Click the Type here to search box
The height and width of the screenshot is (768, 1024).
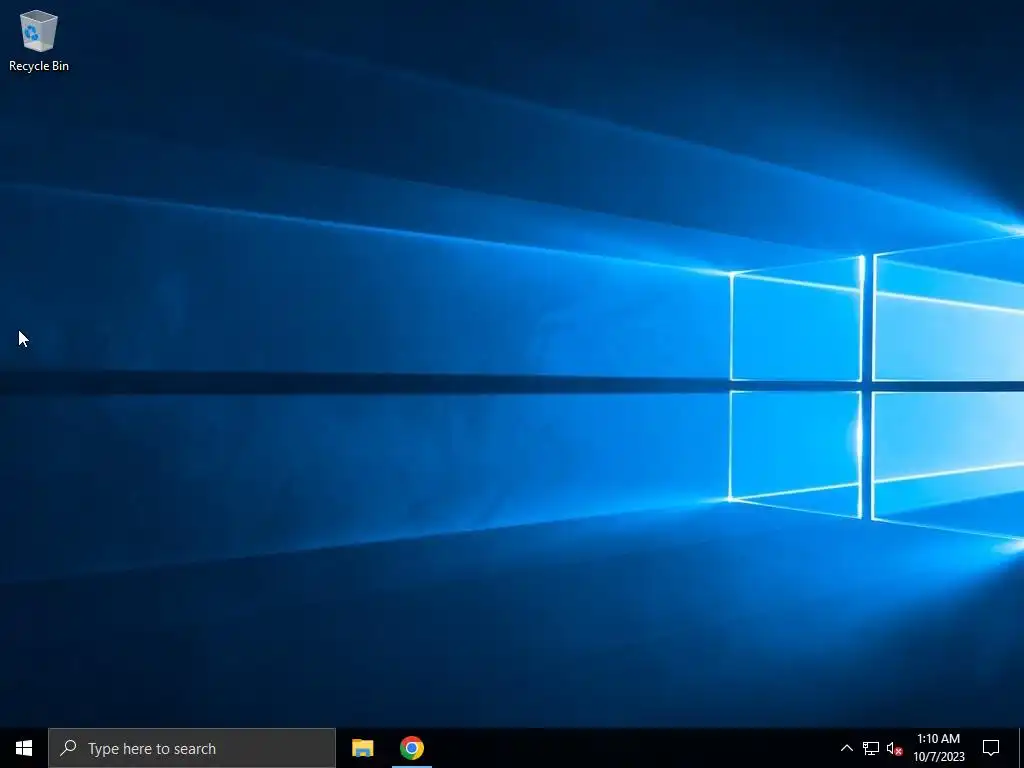[192, 748]
